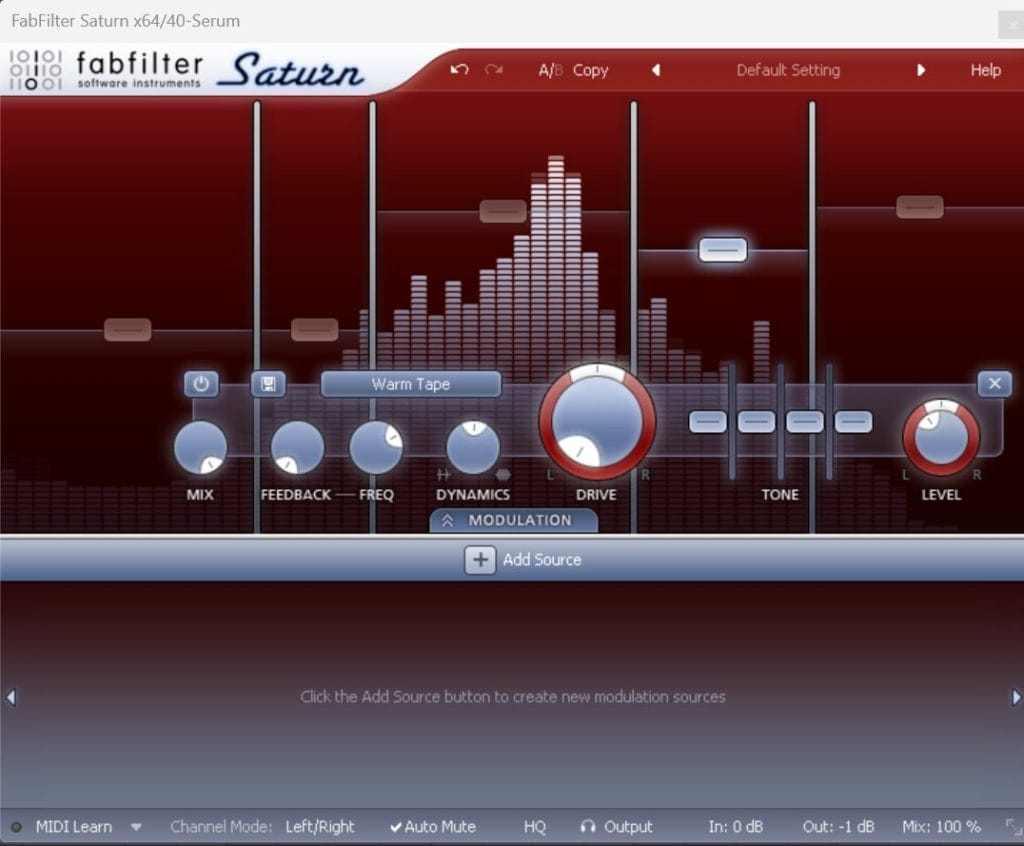Remove band with the X icon
The image size is (1024, 846).
994,384
